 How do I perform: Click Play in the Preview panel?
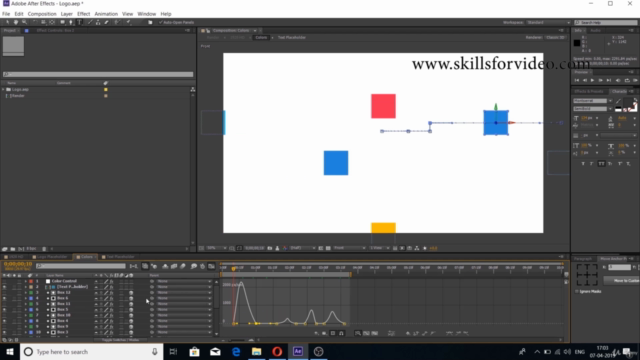(592, 80)
